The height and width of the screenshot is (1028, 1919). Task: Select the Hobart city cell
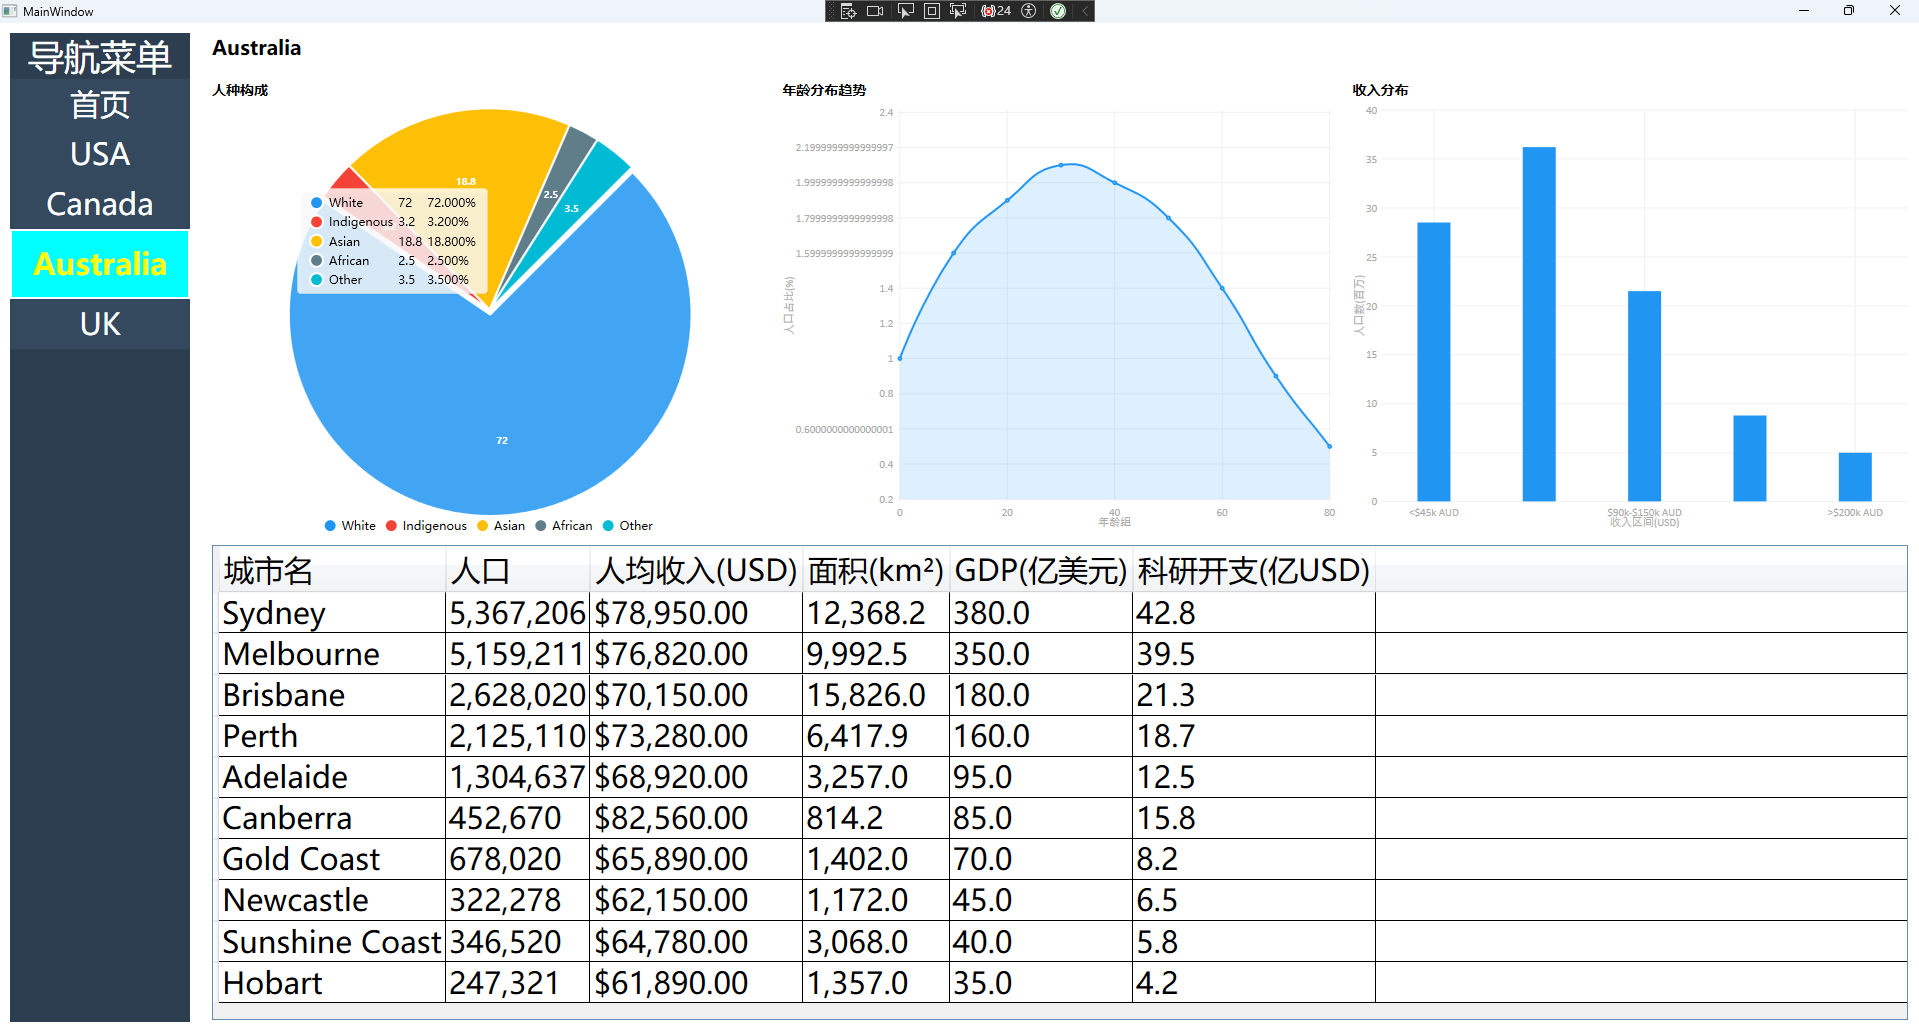(331, 983)
